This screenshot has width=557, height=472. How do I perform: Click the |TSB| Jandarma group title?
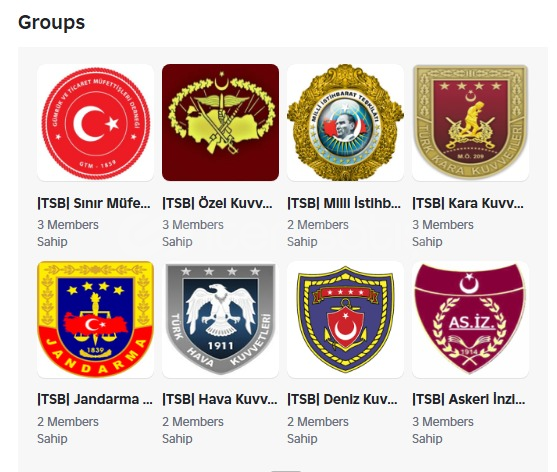pyautogui.click(x=95, y=399)
